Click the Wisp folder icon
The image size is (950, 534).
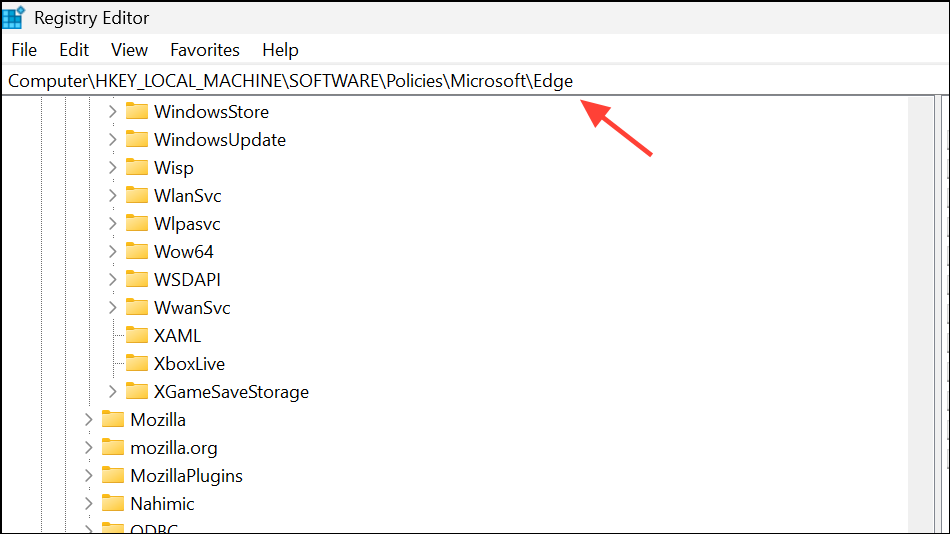pos(137,167)
